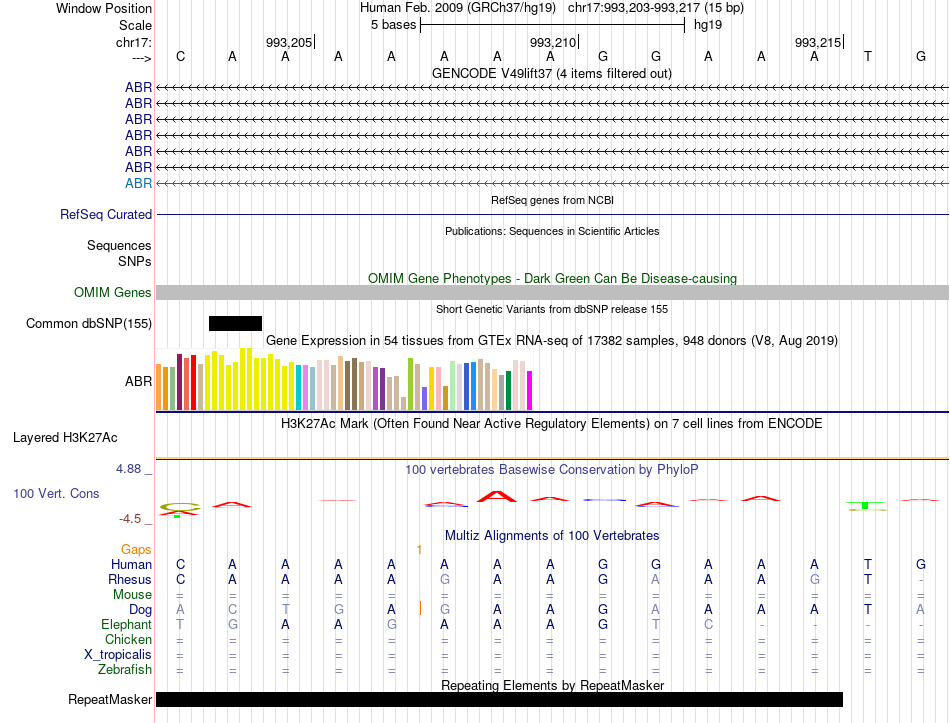This screenshot has width=950, height=723.
Task: Click base T in top reference sequence row
Action: [868, 56]
